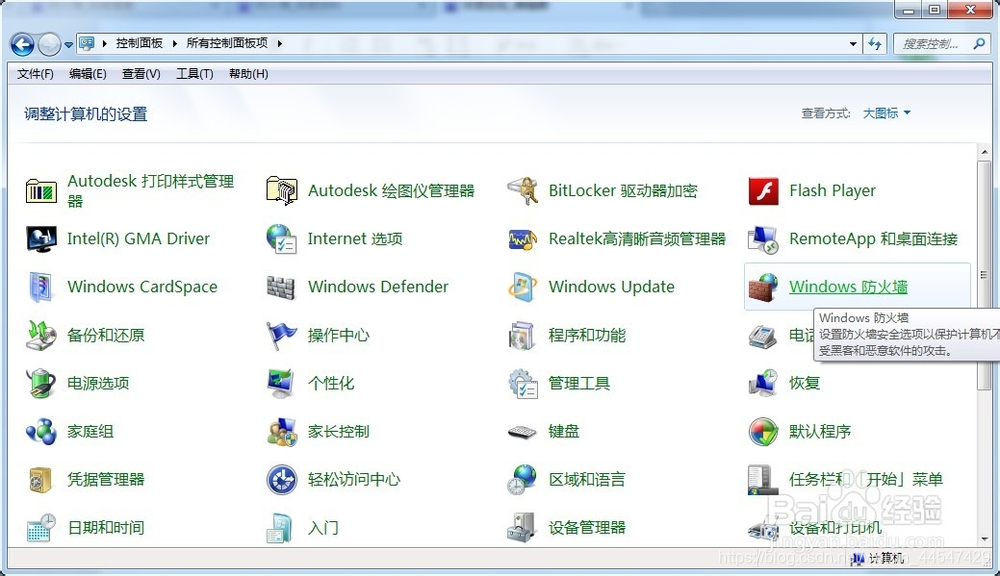Open 程序和功能 icon
1000x576 pixels.
click(x=523, y=335)
